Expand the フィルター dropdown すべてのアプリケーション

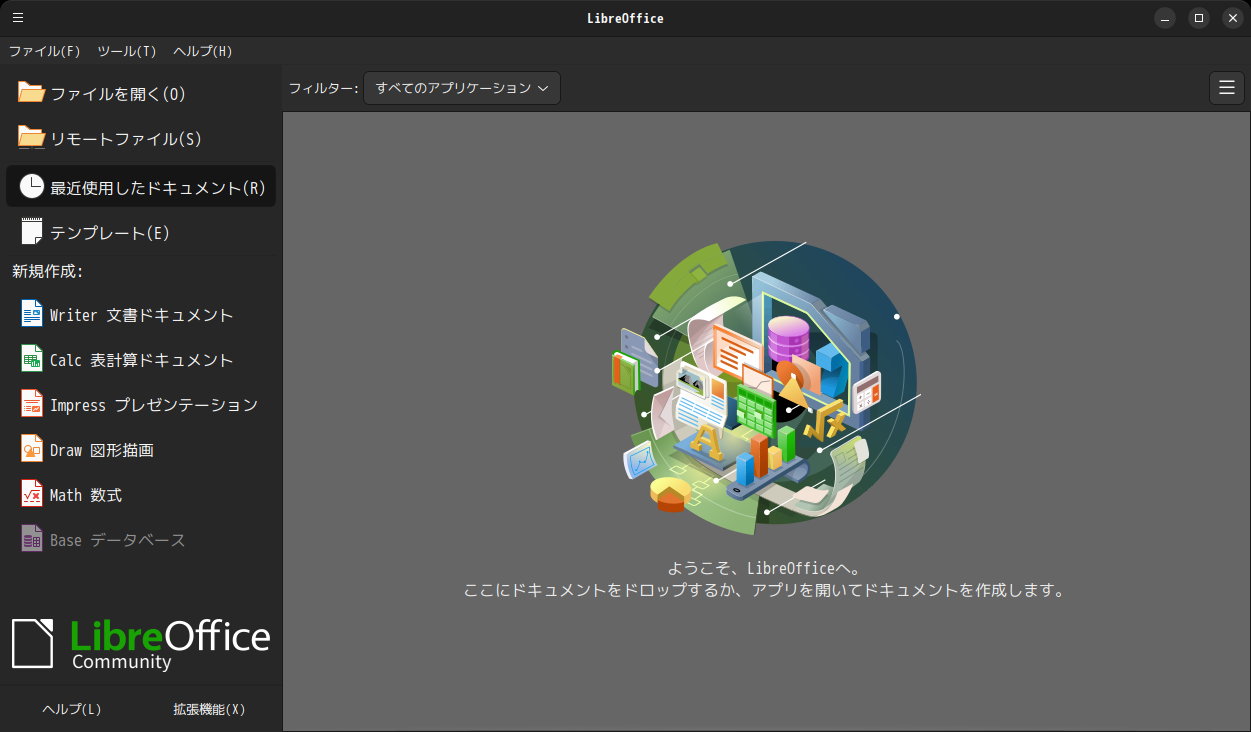(x=462, y=88)
